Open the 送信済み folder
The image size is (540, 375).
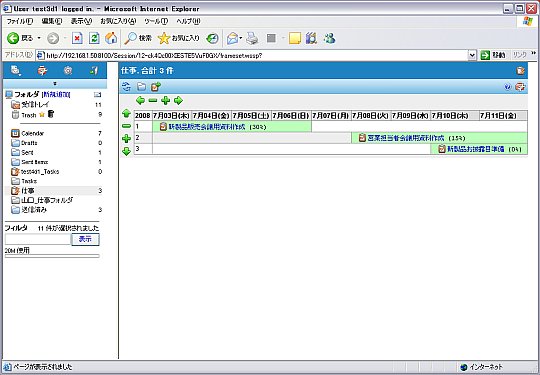(34, 210)
